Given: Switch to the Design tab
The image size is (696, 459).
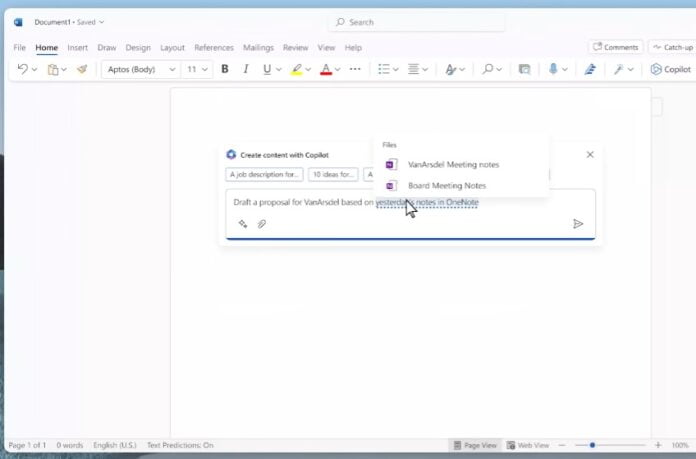Looking at the screenshot, I should point(138,47).
